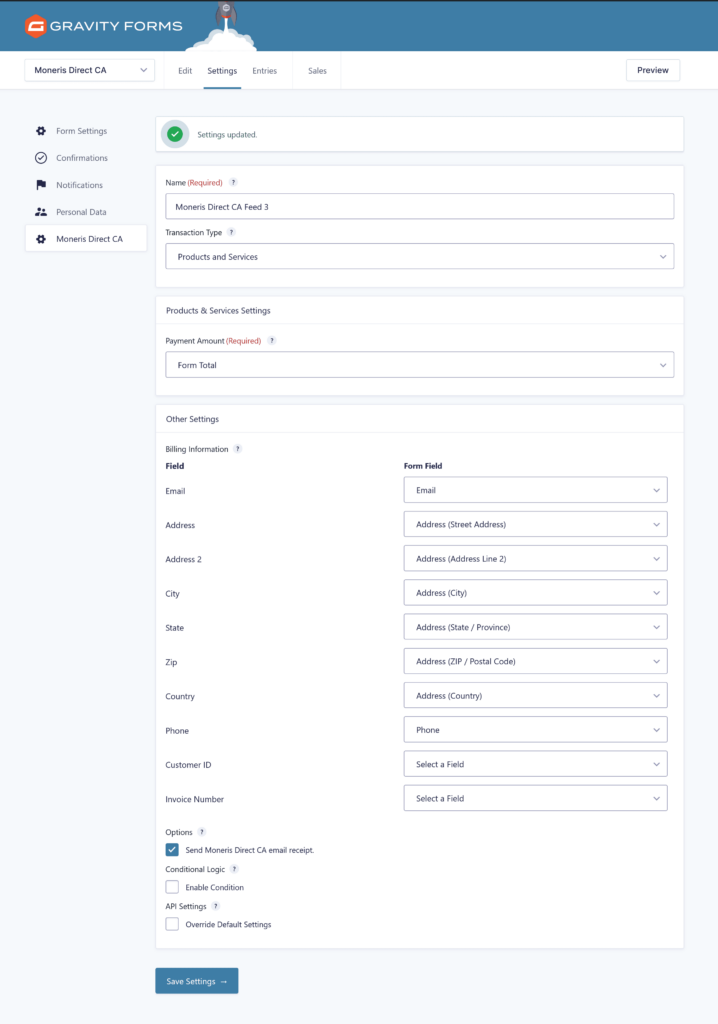This screenshot has height=1024, width=718.
Task: Check the Enable Condition checkbox
Action: click(x=172, y=887)
